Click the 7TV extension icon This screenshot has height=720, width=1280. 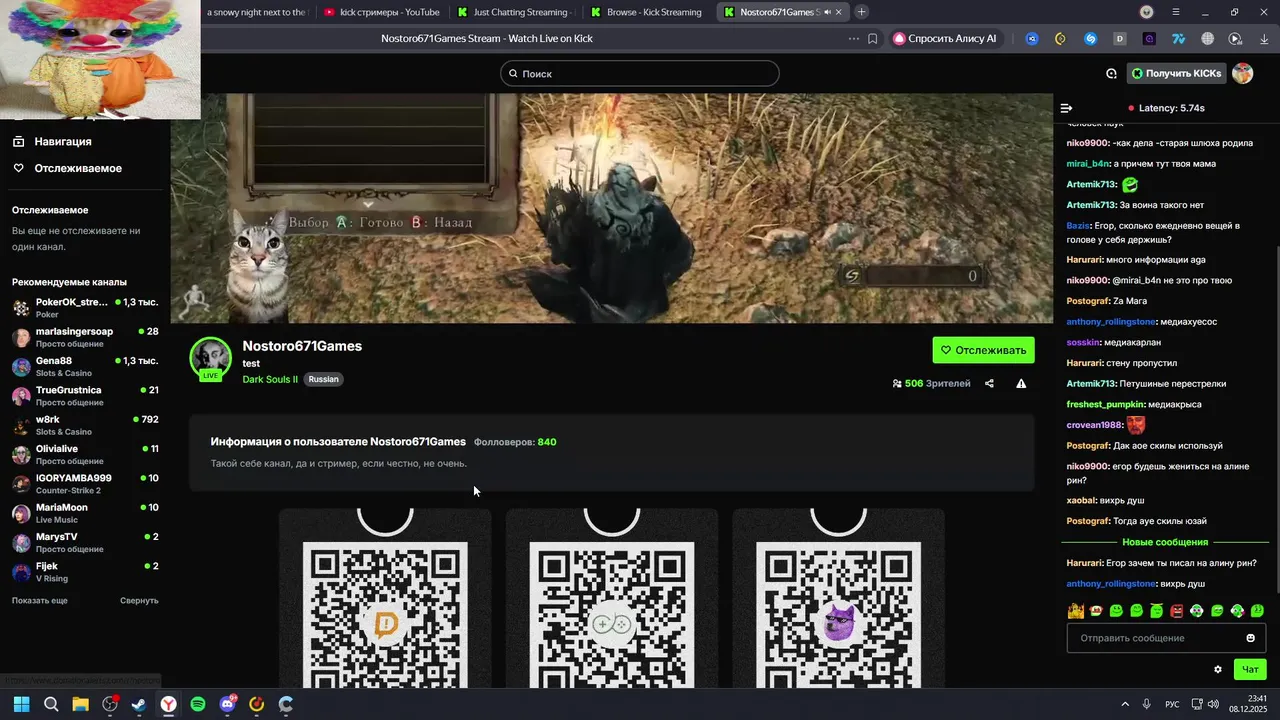click(1178, 39)
